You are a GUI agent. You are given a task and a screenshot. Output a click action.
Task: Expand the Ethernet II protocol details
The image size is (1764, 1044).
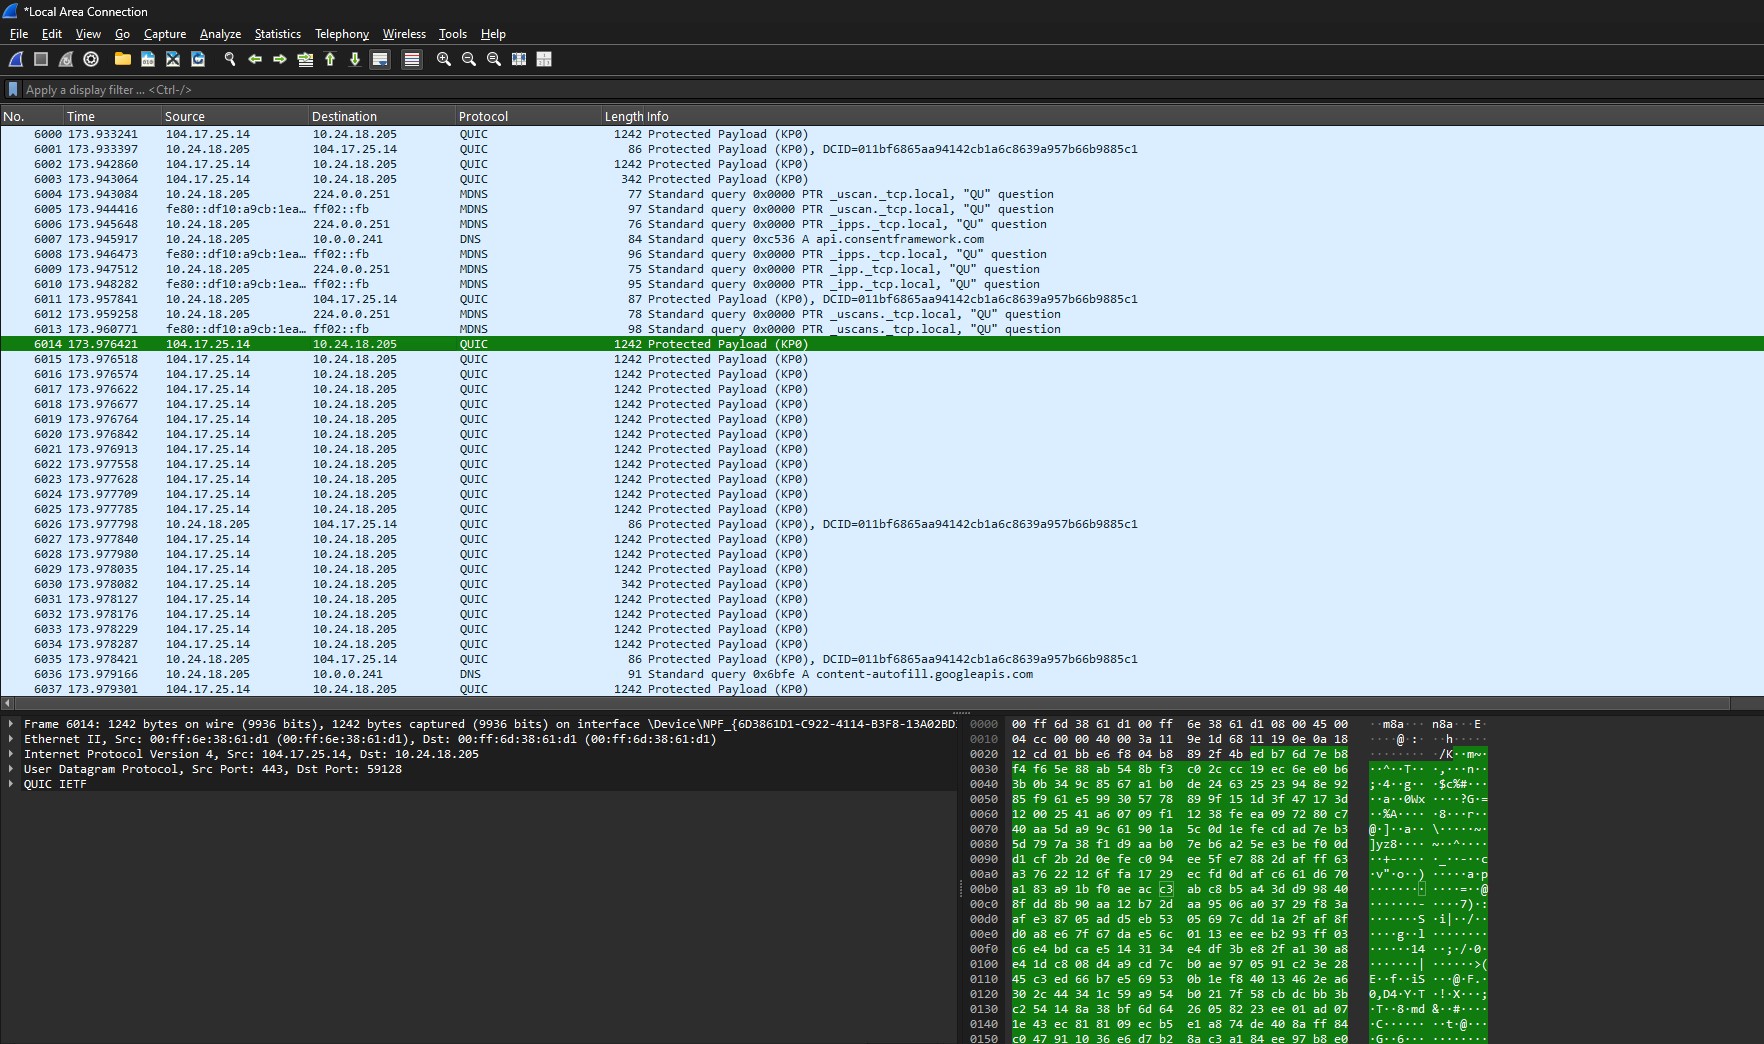(12, 739)
